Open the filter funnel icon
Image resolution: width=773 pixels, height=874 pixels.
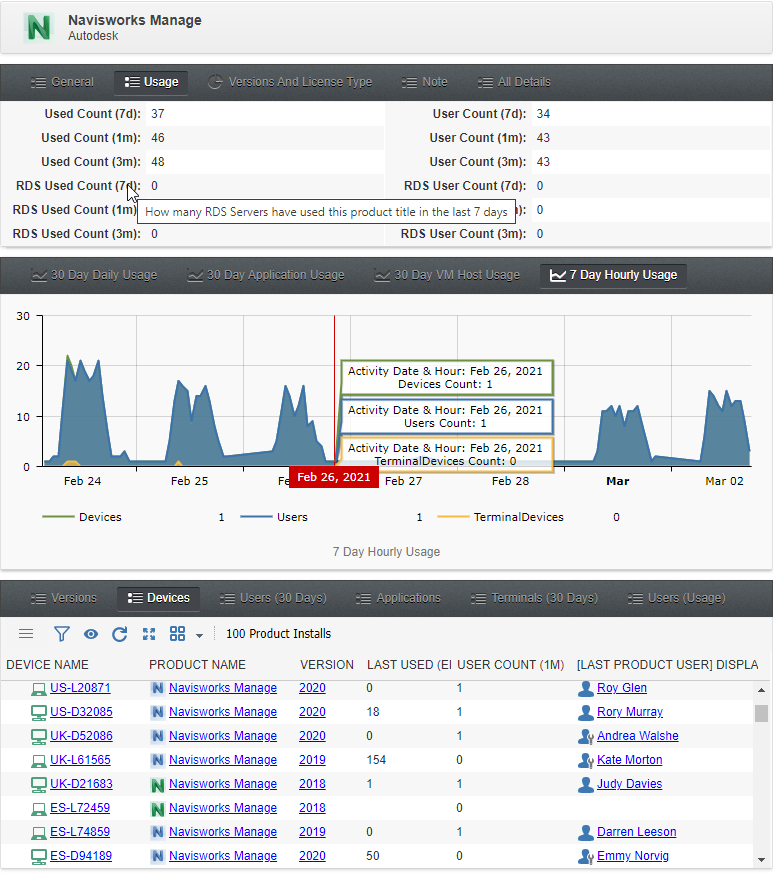[x=62, y=634]
